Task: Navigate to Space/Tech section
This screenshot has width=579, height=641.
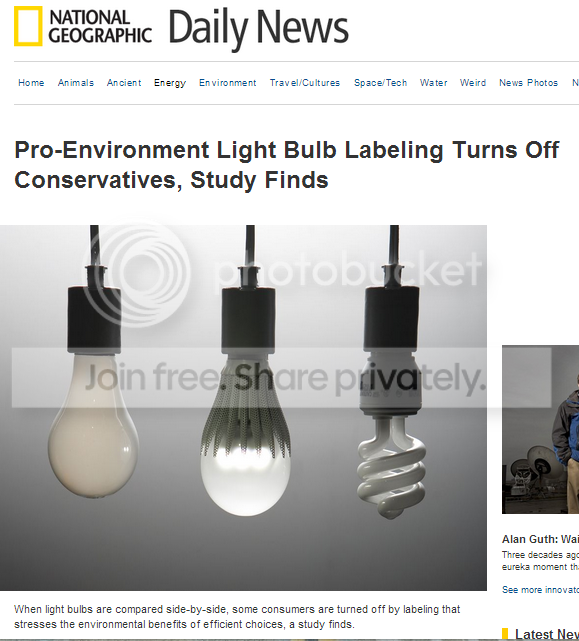Action: point(380,83)
